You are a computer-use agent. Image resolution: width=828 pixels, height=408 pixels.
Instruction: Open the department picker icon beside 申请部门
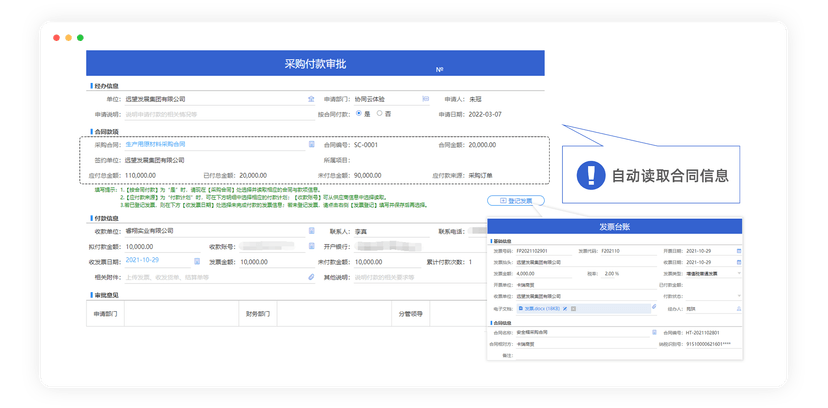click(x=425, y=100)
